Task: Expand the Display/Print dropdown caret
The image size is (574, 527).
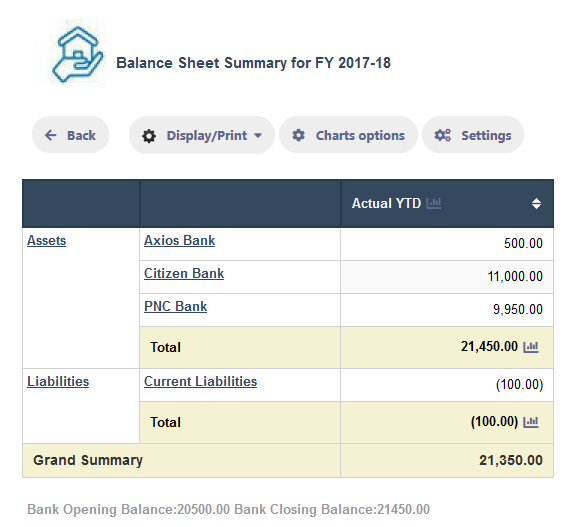Action: coord(258,136)
